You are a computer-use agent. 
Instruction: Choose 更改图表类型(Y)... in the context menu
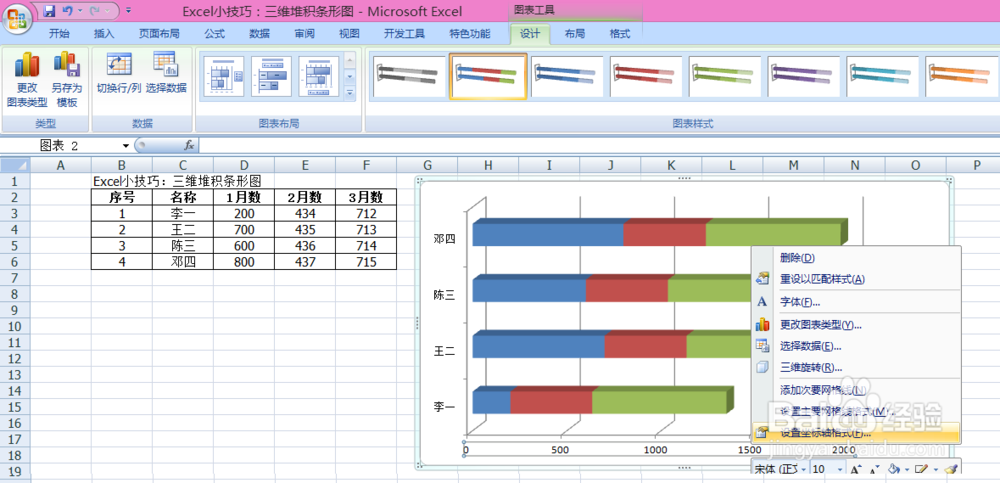click(x=857, y=325)
